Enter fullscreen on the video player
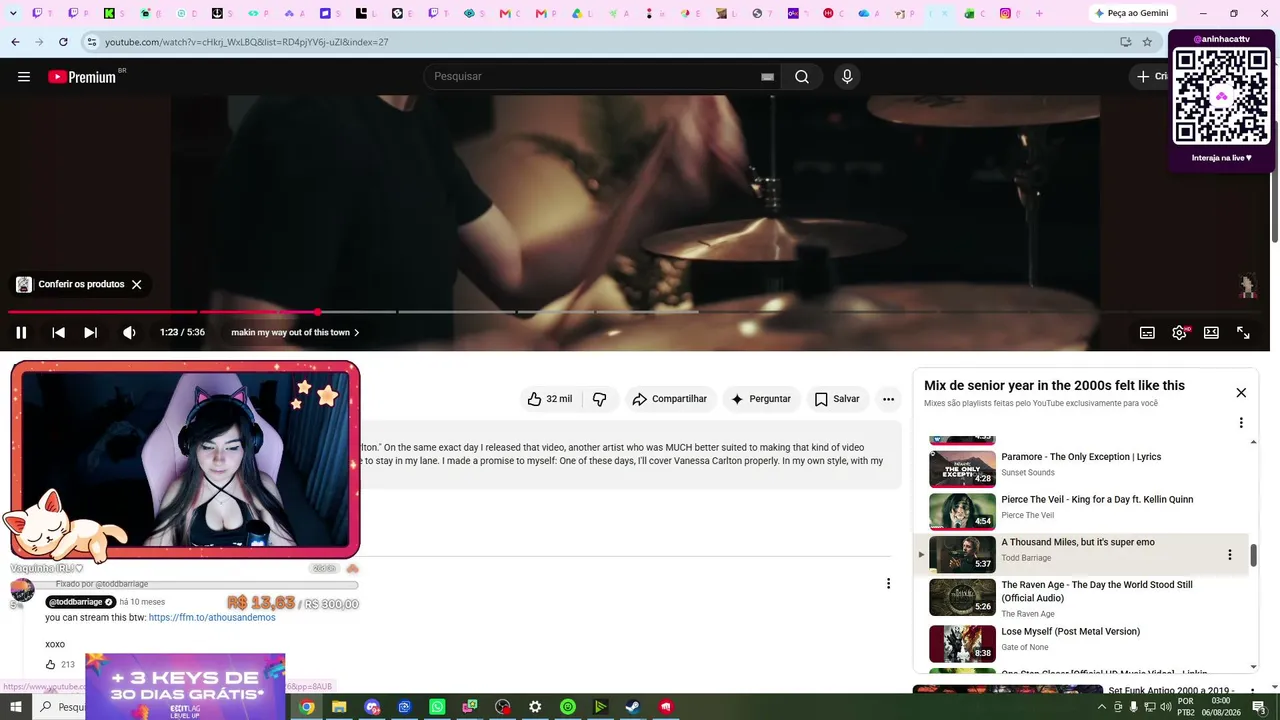The image size is (1280, 720). [x=1243, y=333]
